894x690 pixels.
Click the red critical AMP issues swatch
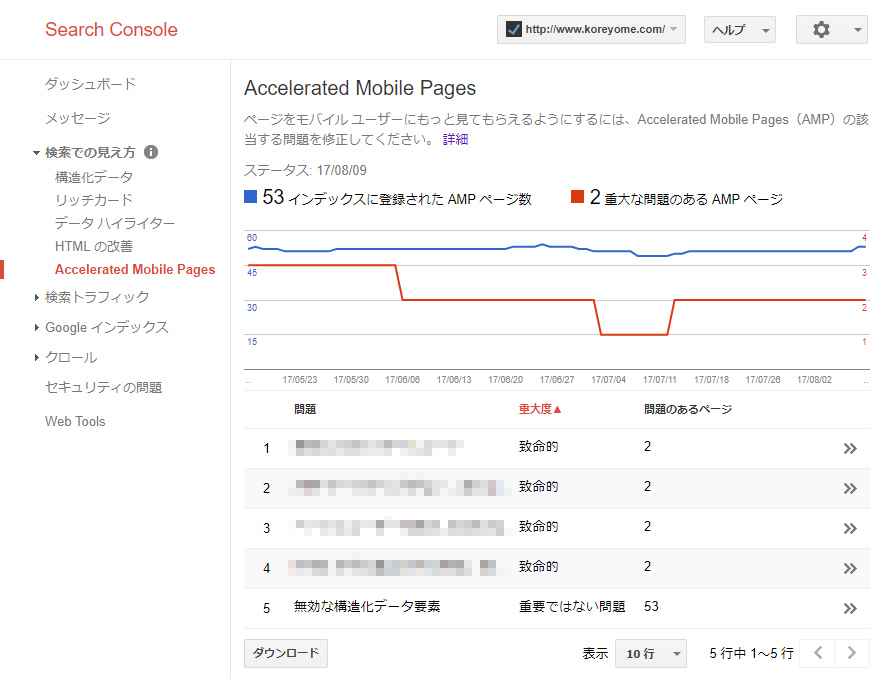(578, 197)
